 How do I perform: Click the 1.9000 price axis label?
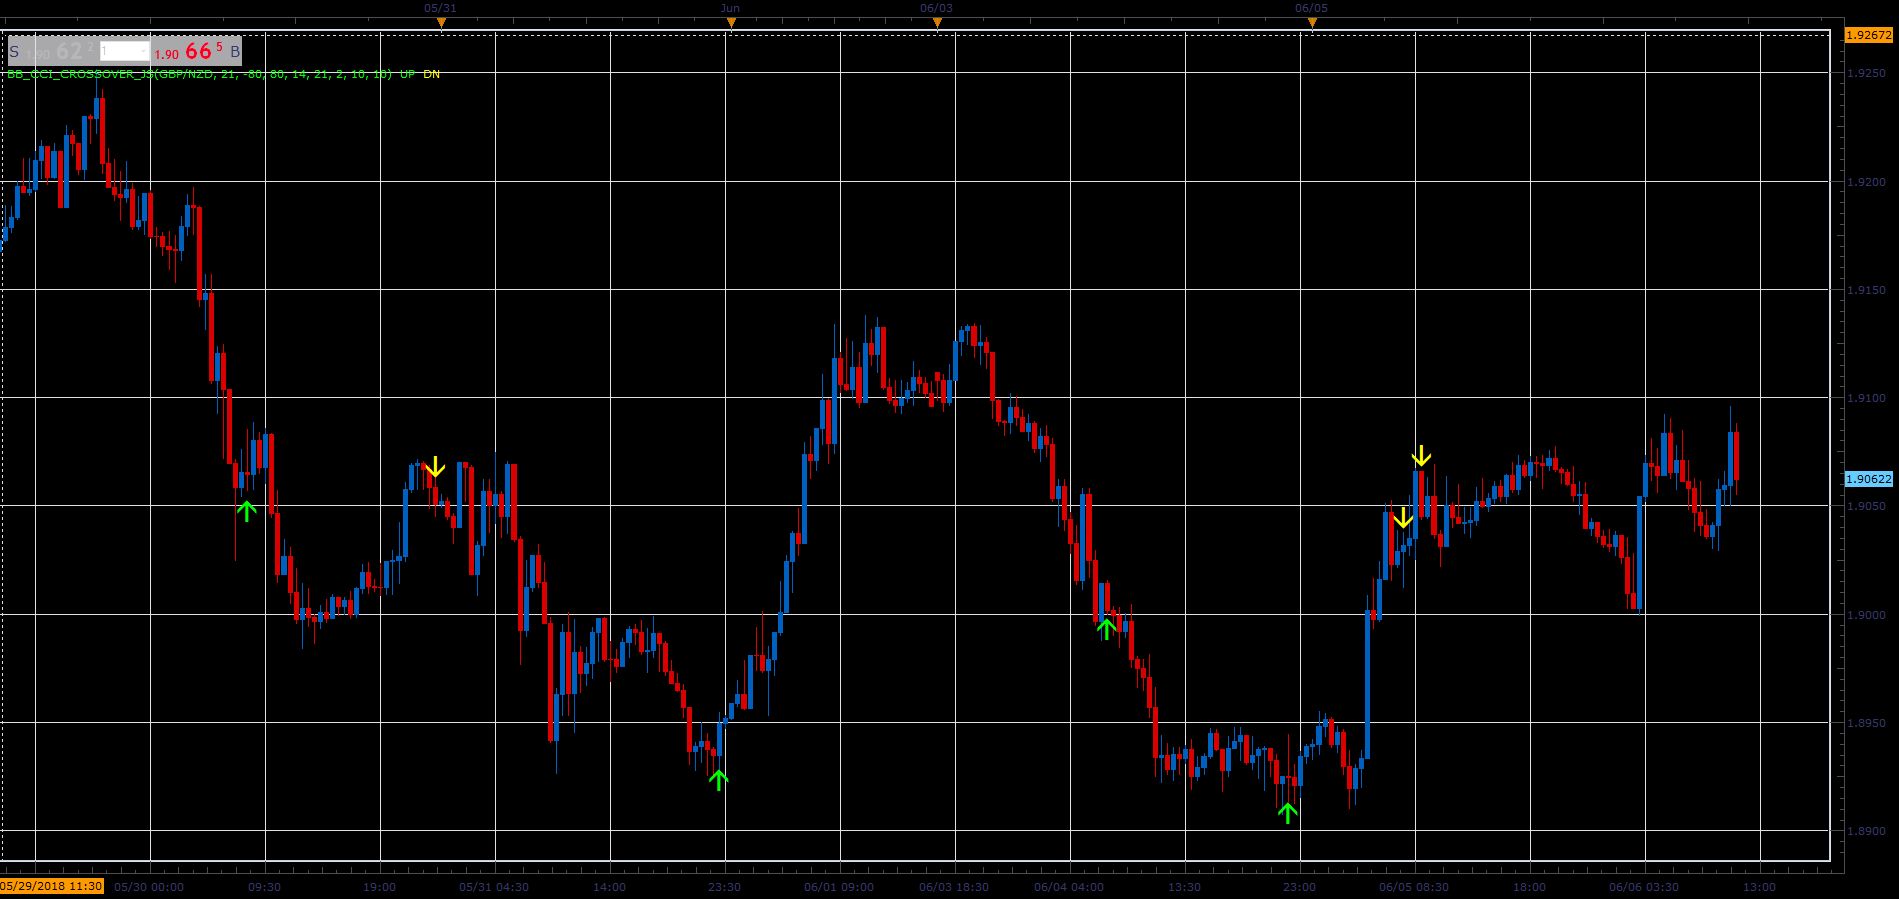click(1866, 615)
